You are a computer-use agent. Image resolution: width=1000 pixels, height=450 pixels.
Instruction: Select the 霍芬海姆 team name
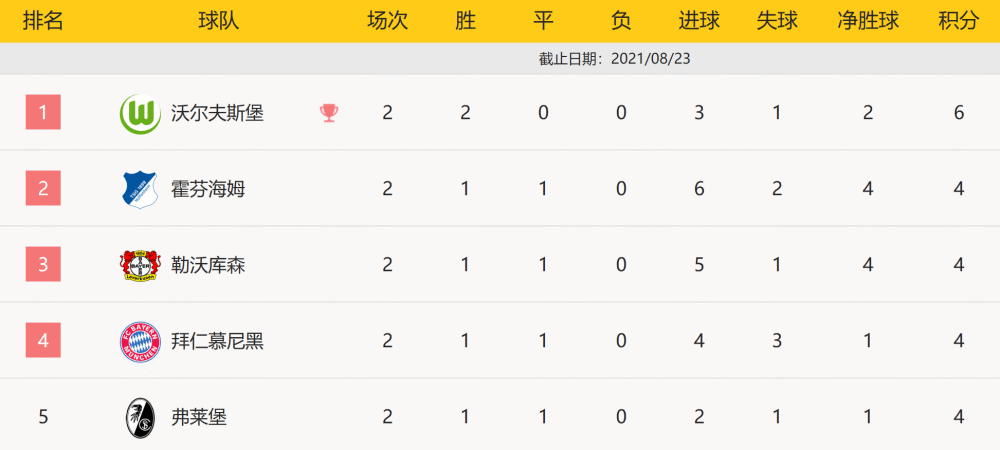point(208,189)
